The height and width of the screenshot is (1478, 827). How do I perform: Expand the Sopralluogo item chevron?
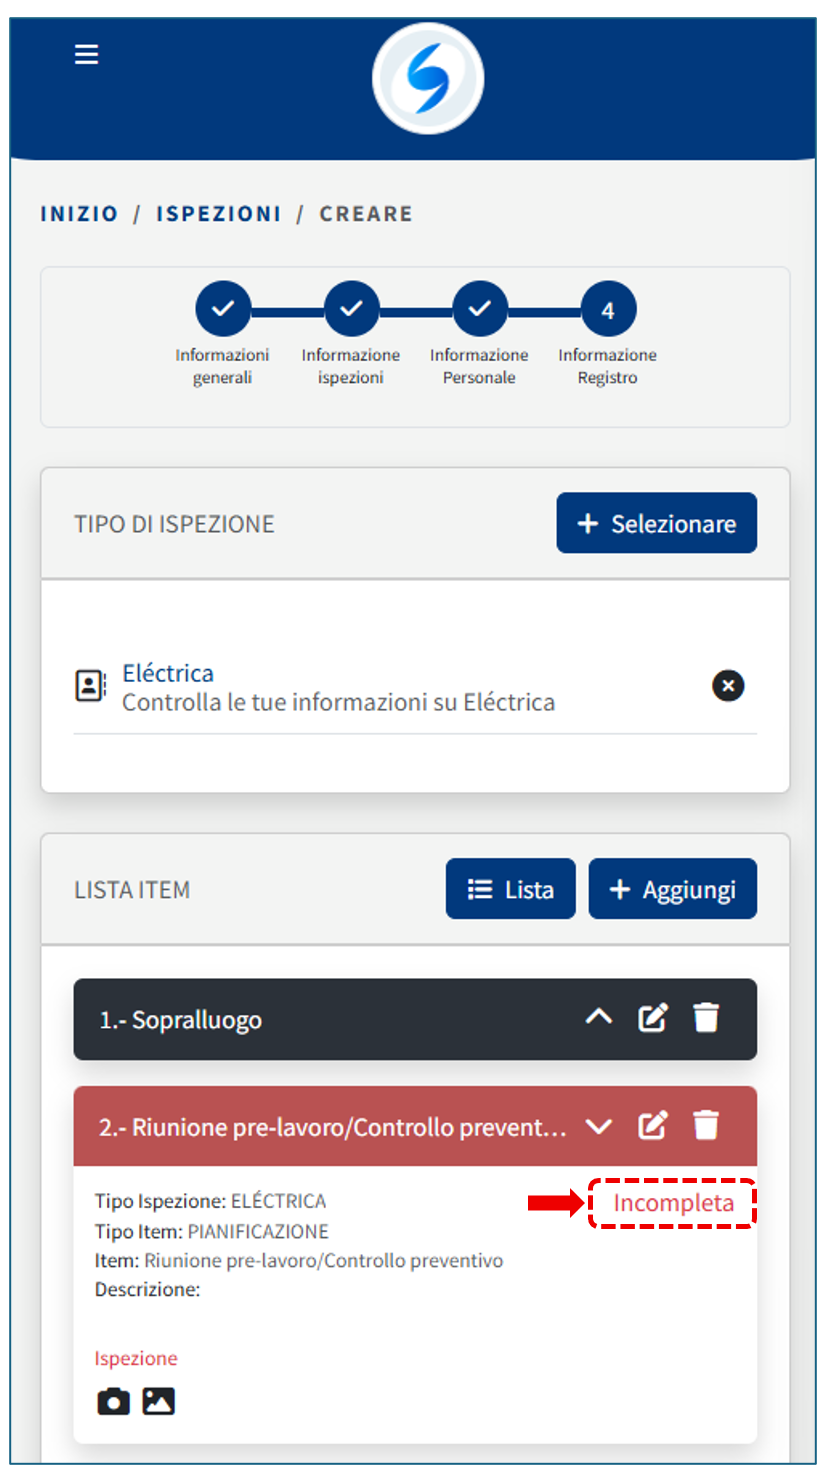pyautogui.click(x=598, y=1019)
